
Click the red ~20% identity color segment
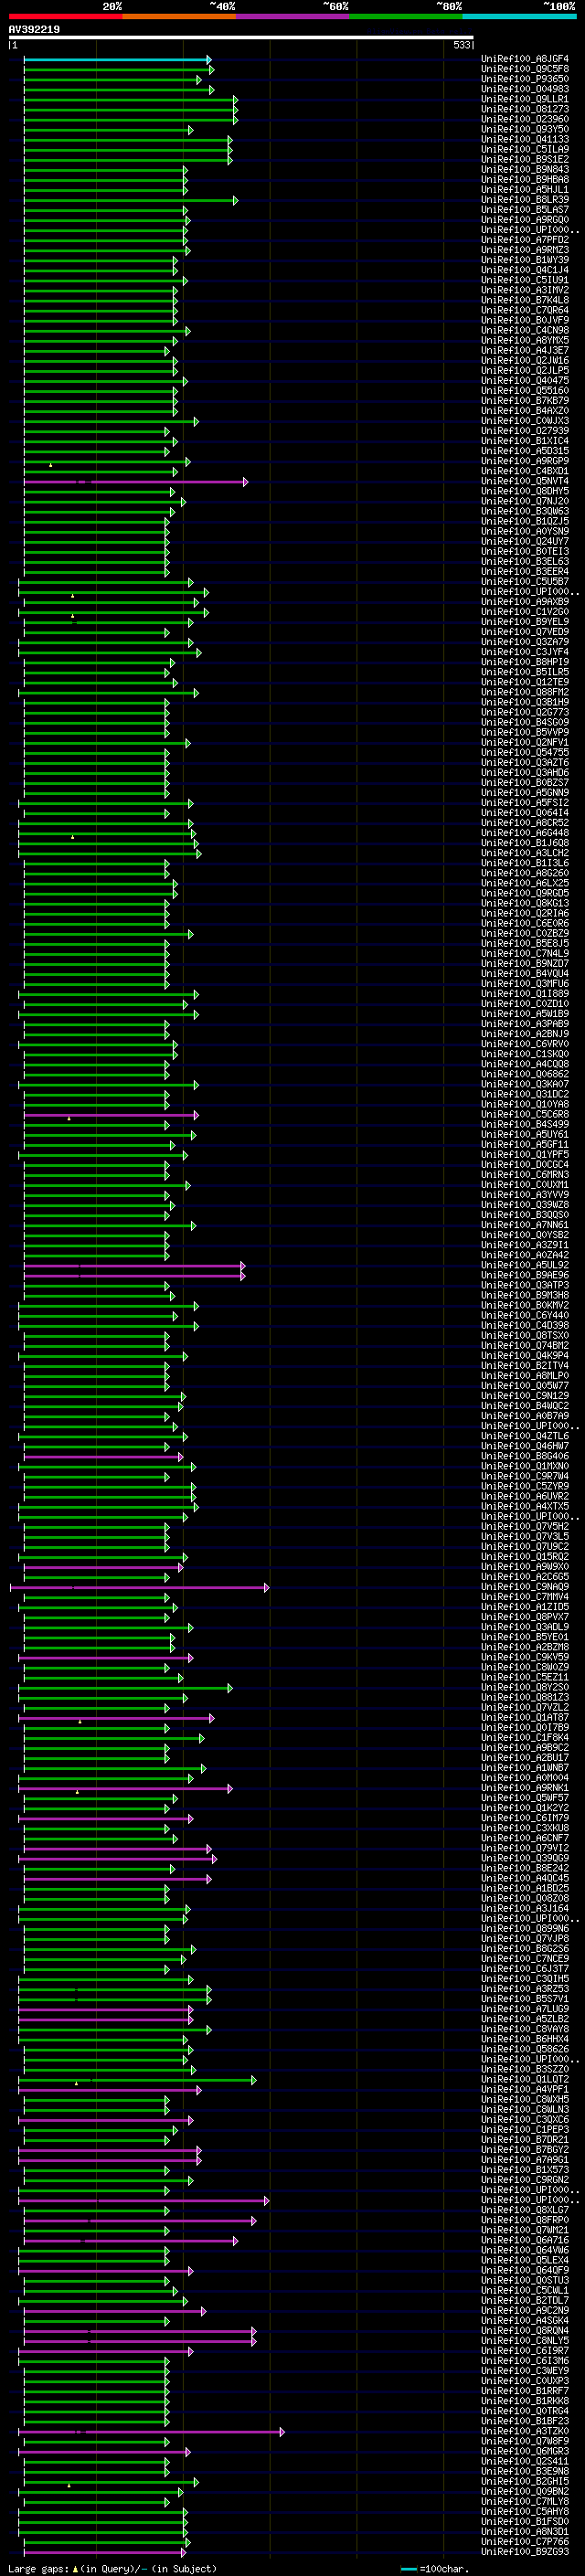[x=65, y=16]
